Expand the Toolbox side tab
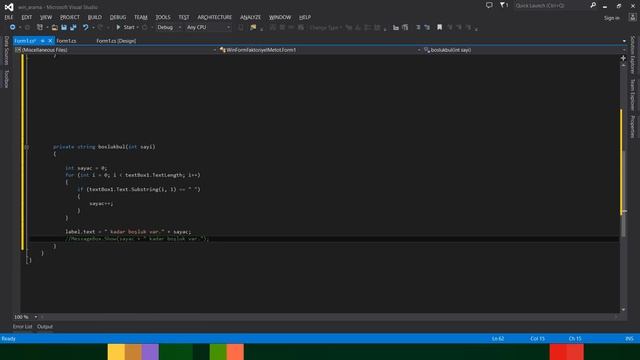The image size is (640, 360). [6, 78]
